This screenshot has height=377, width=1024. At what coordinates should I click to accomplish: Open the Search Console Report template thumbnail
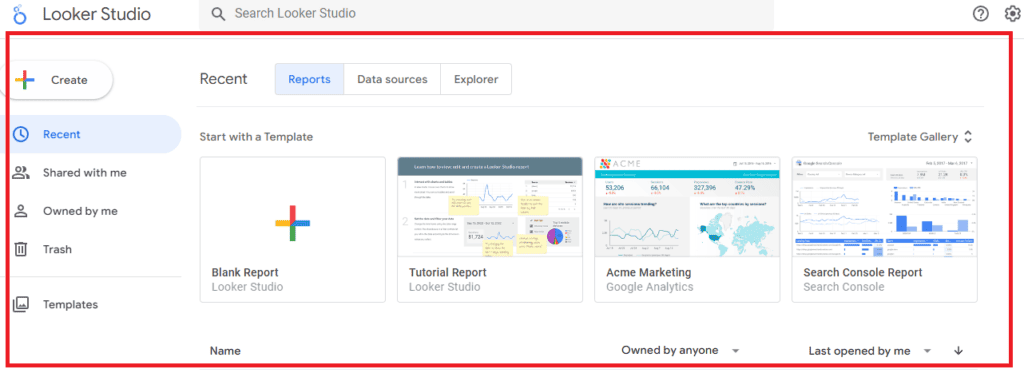click(x=884, y=206)
